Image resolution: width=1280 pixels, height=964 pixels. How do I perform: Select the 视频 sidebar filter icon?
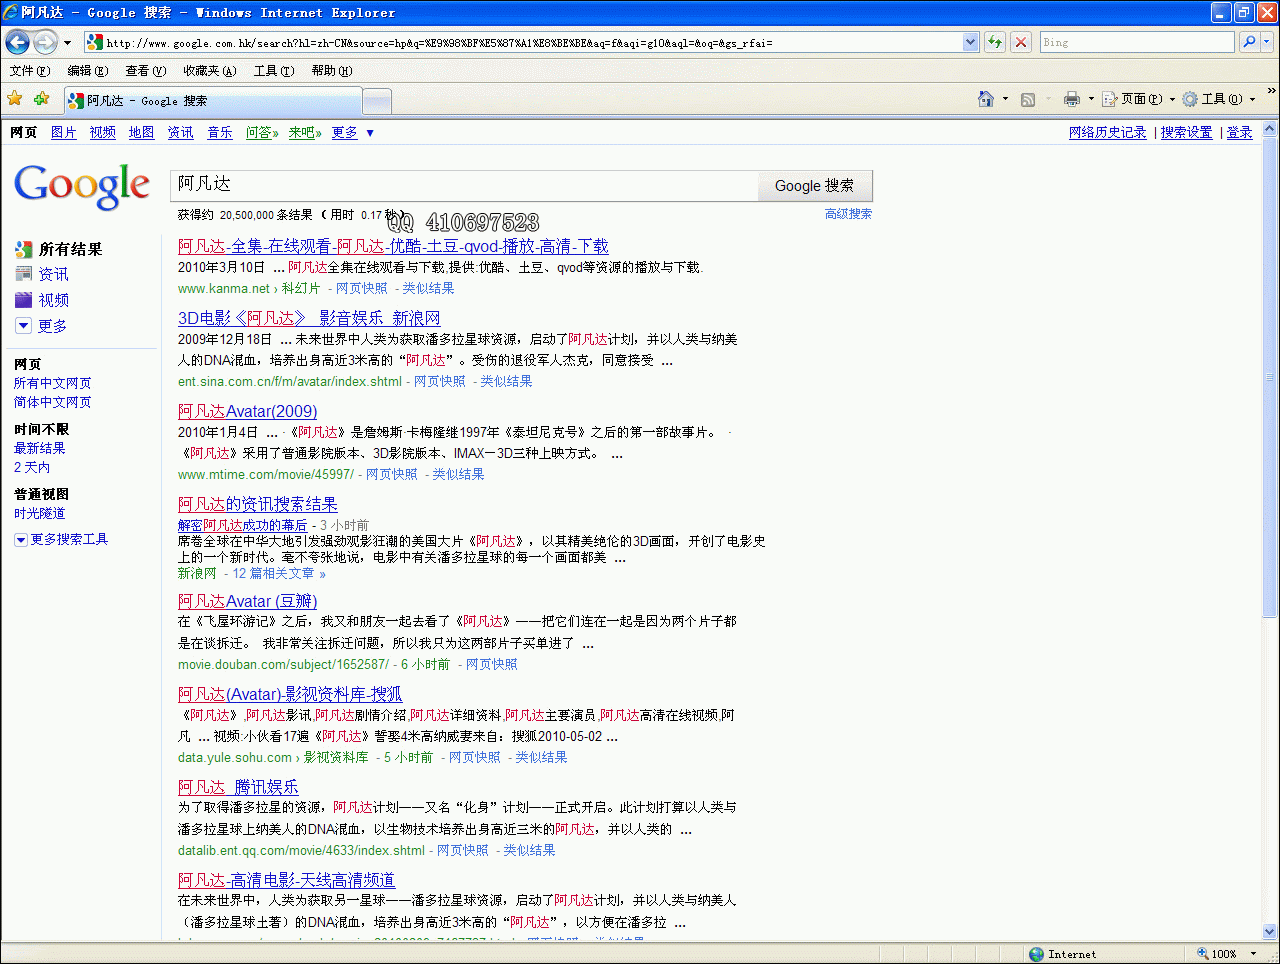[24, 300]
